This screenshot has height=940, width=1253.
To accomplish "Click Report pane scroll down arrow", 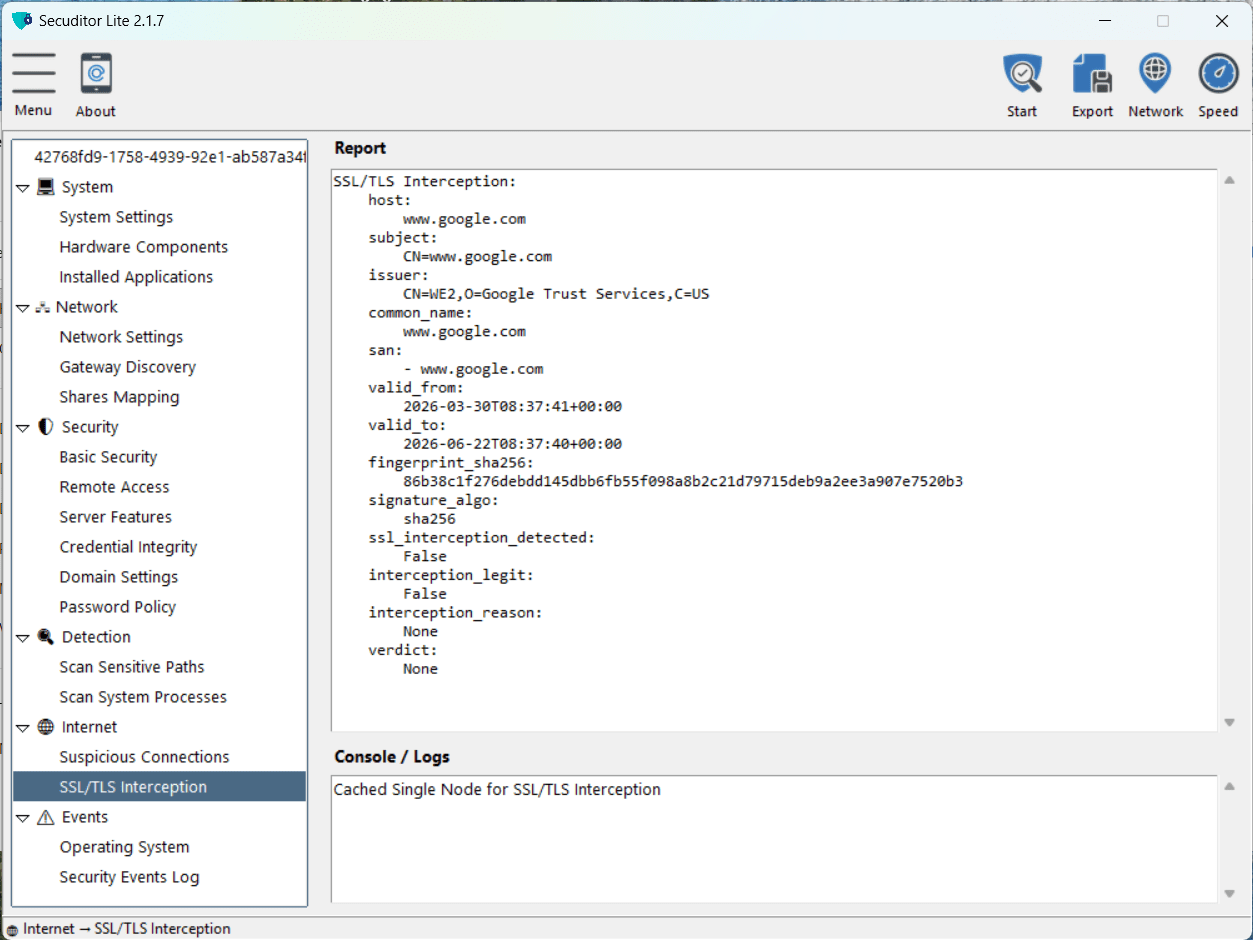I will pos(1229,722).
